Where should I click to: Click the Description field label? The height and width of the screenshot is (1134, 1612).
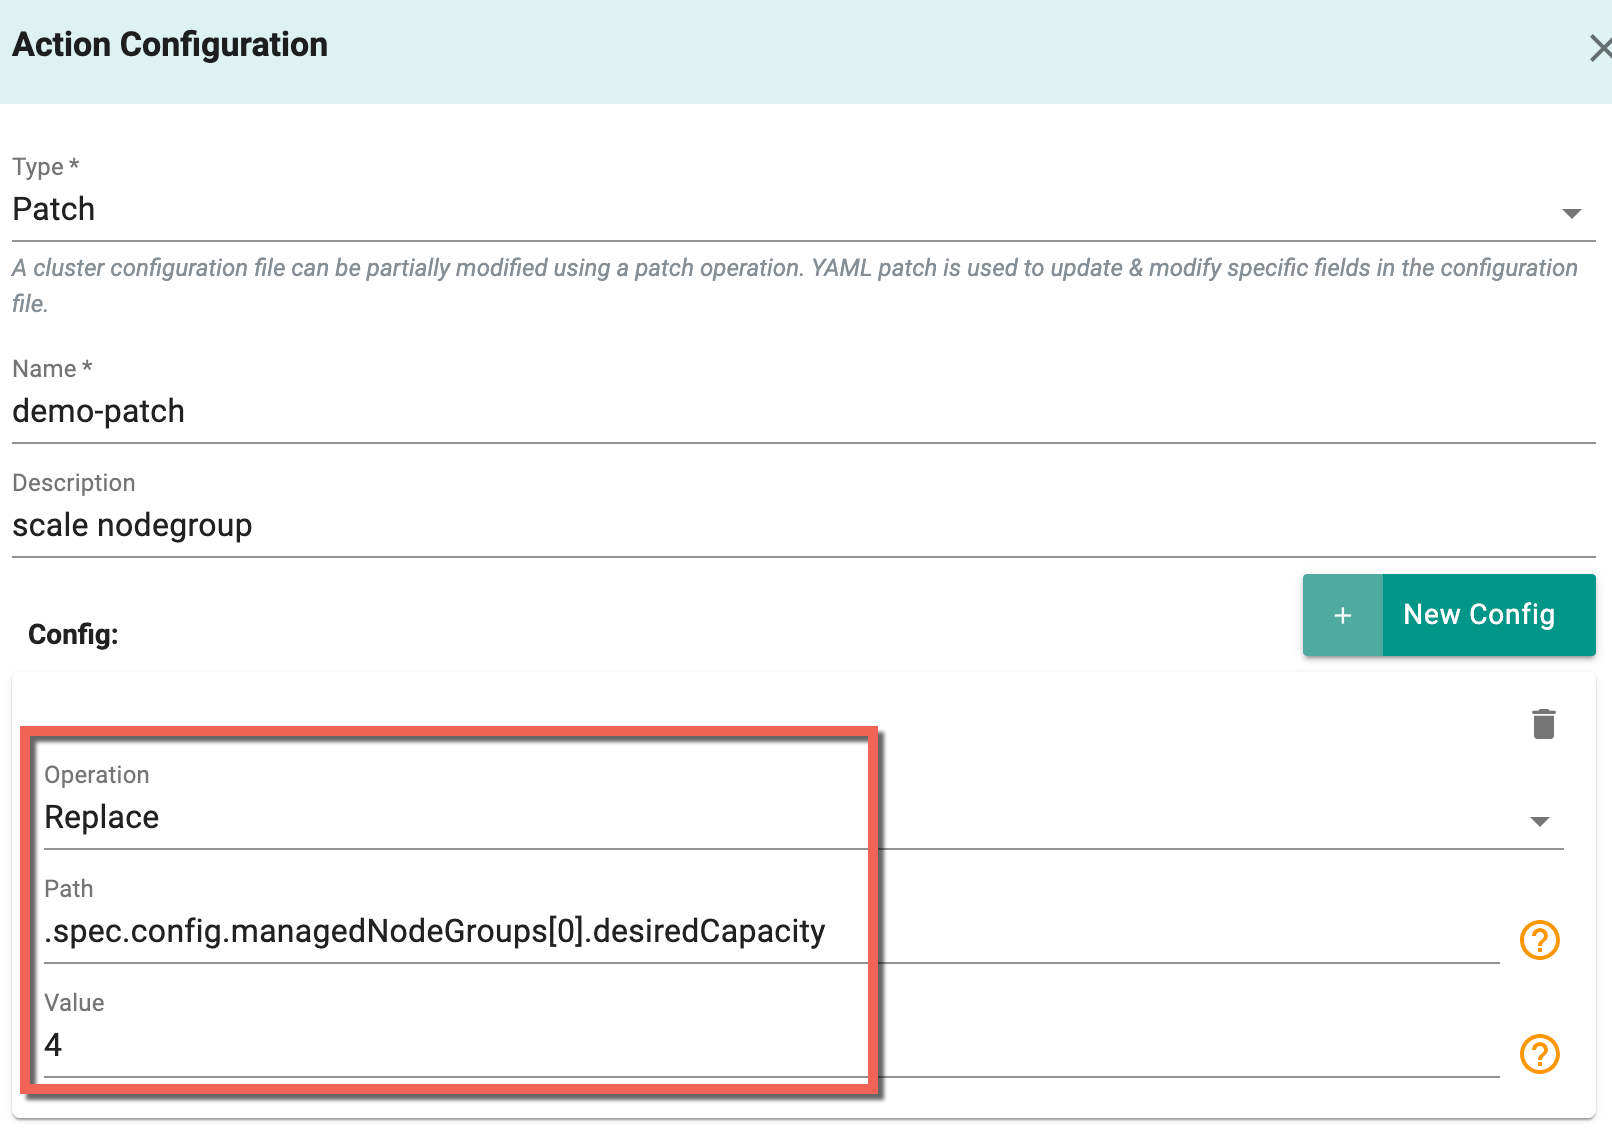(73, 483)
